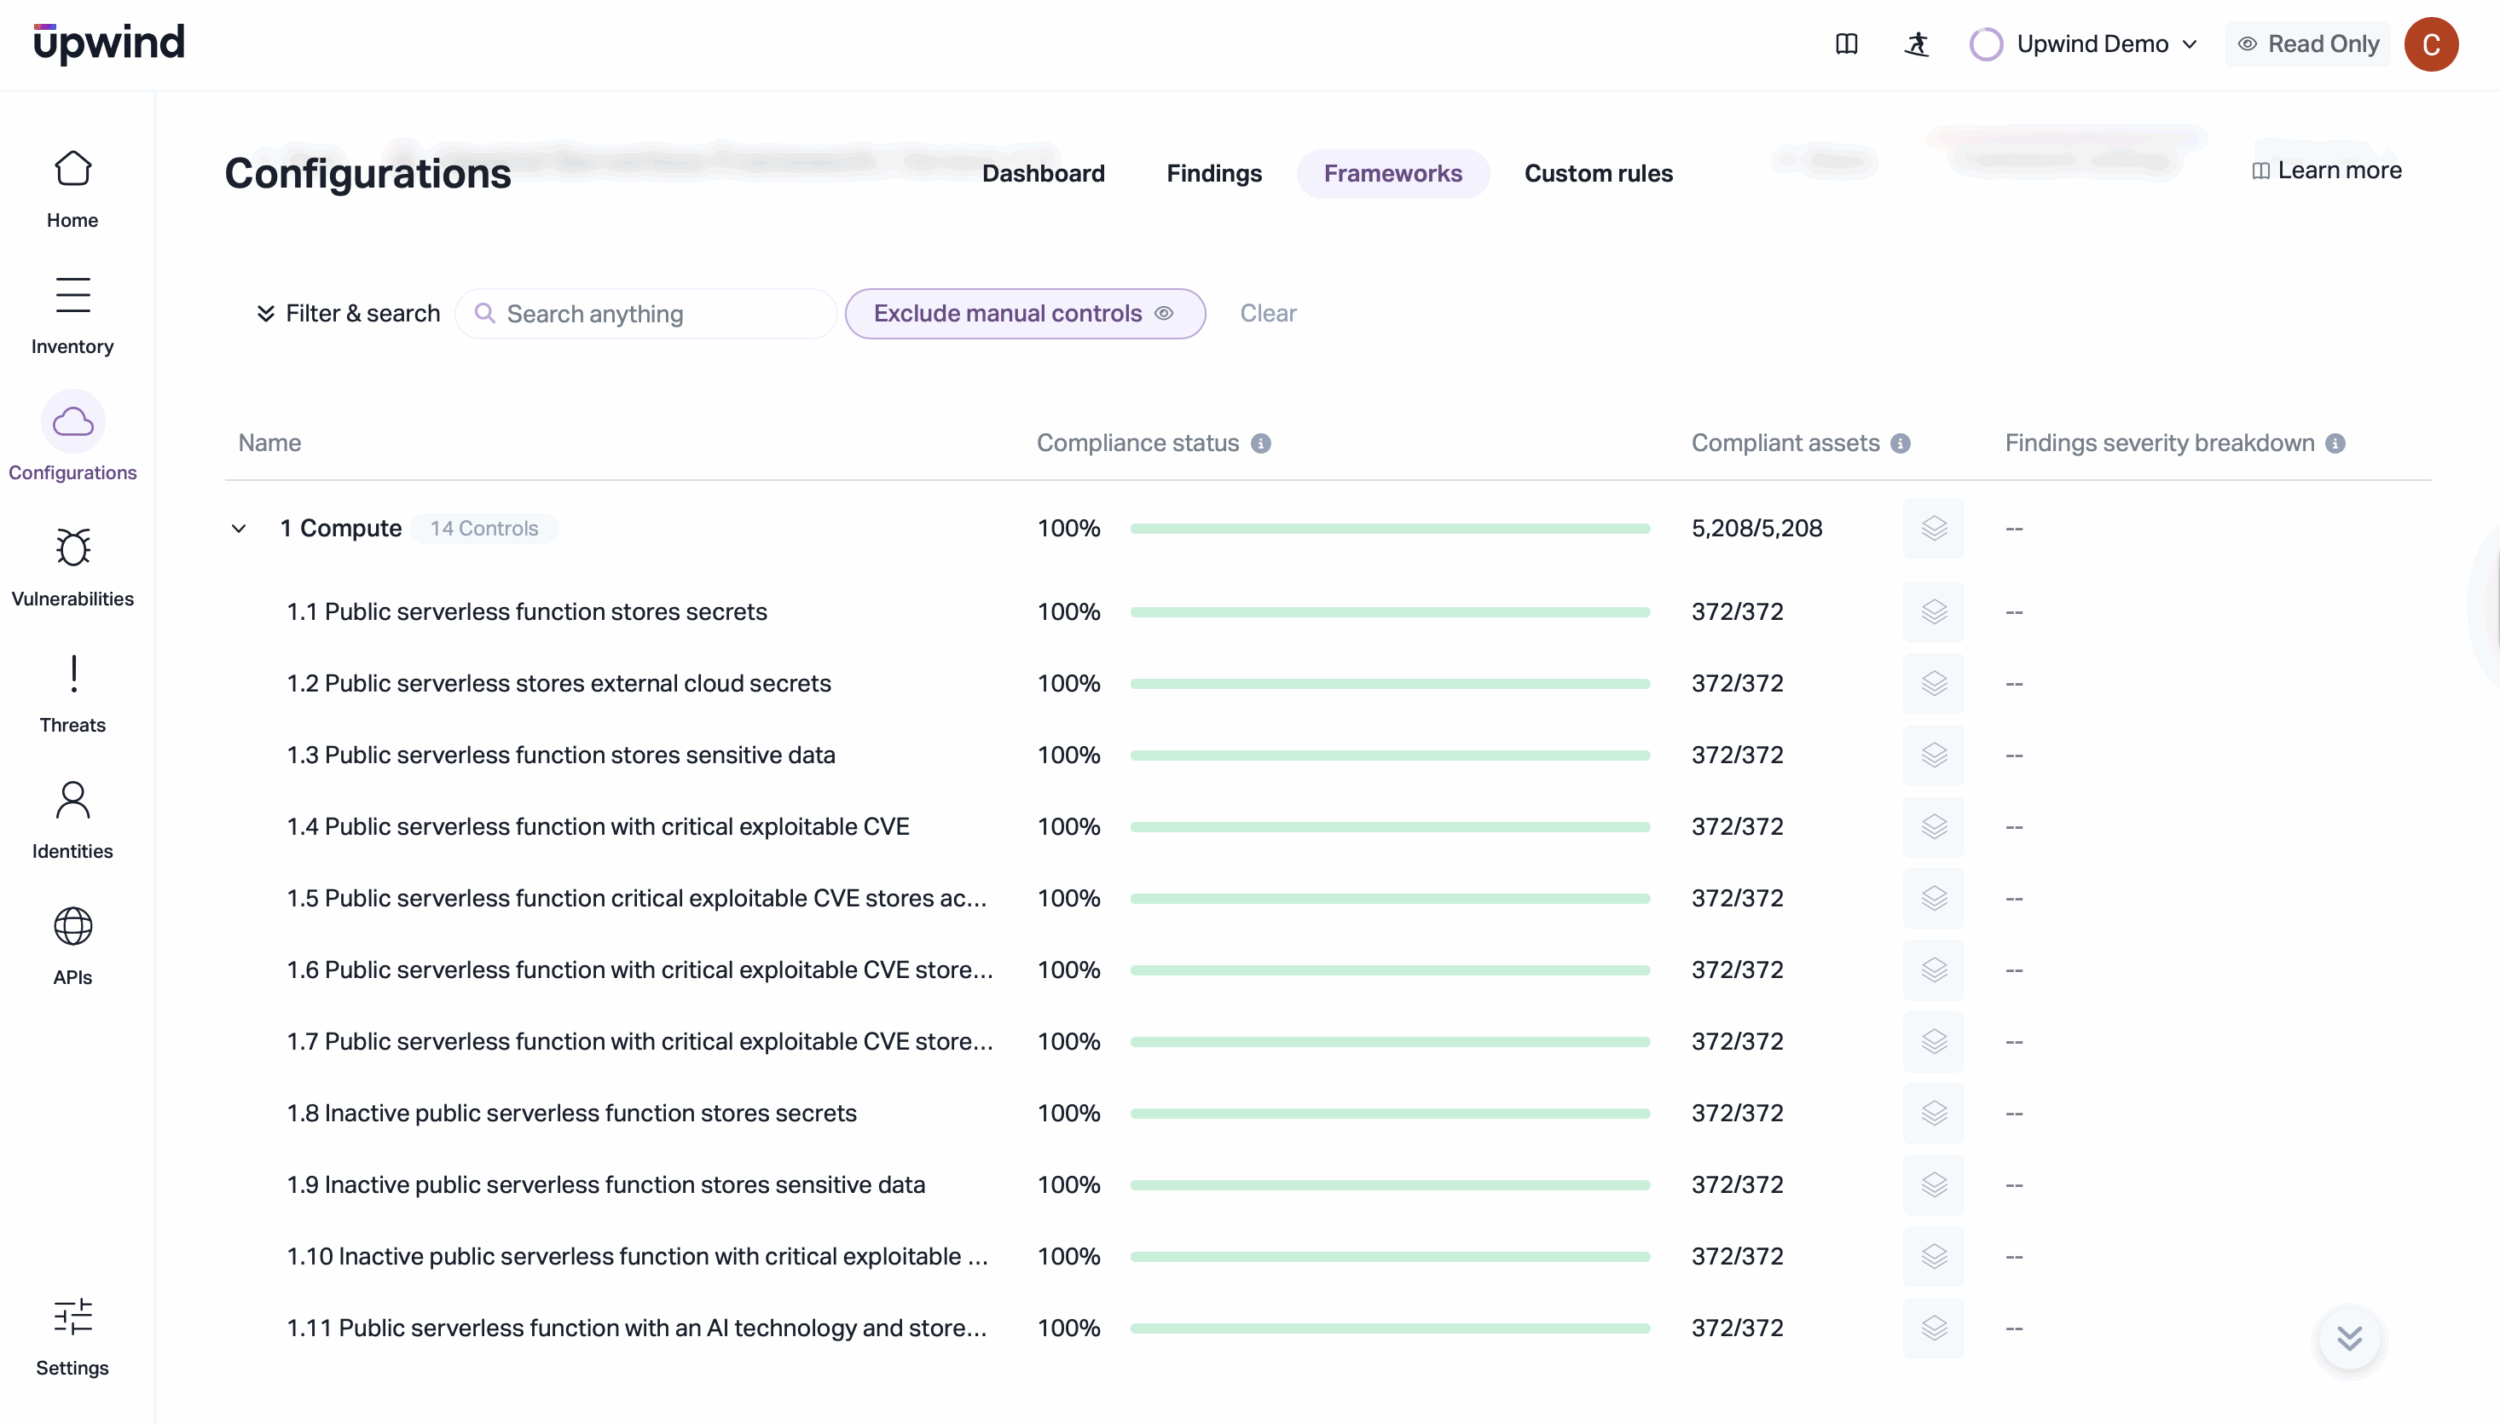
Task: Click layers icon for control 1.8
Action: [x=1933, y=1113]
